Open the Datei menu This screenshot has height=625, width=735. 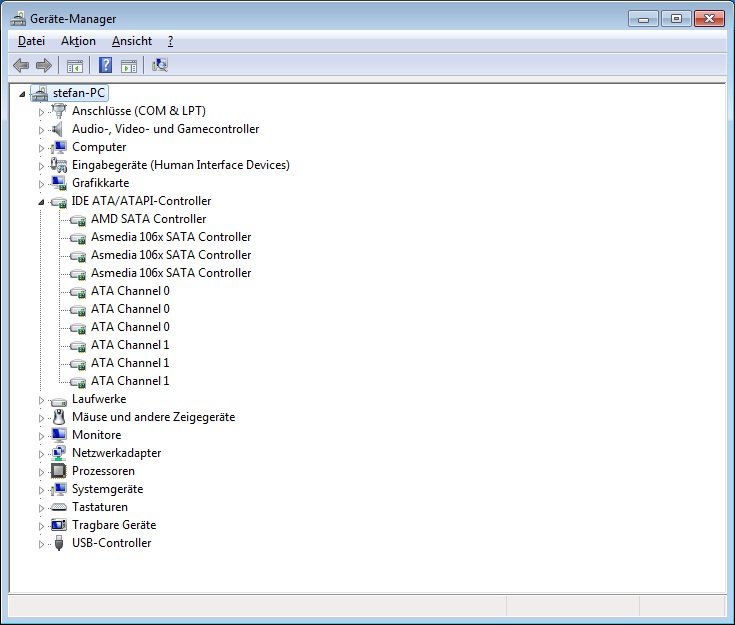(x=31, y=41)
